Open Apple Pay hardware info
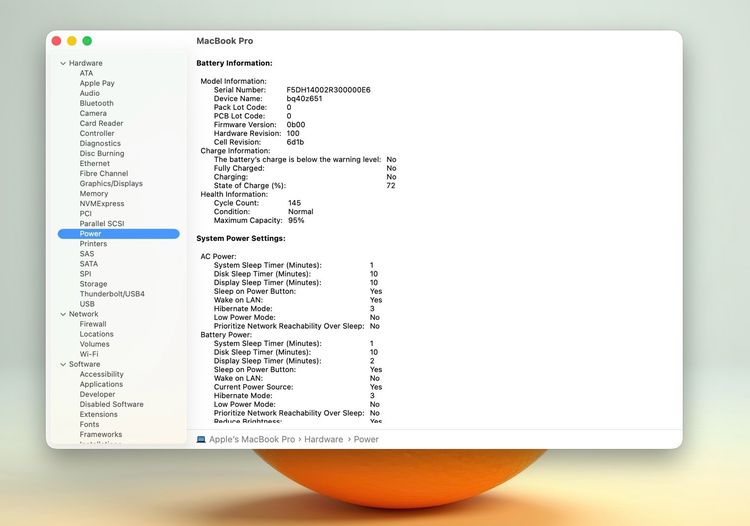This screenshot has height=526, width=750. pos(97,83)
